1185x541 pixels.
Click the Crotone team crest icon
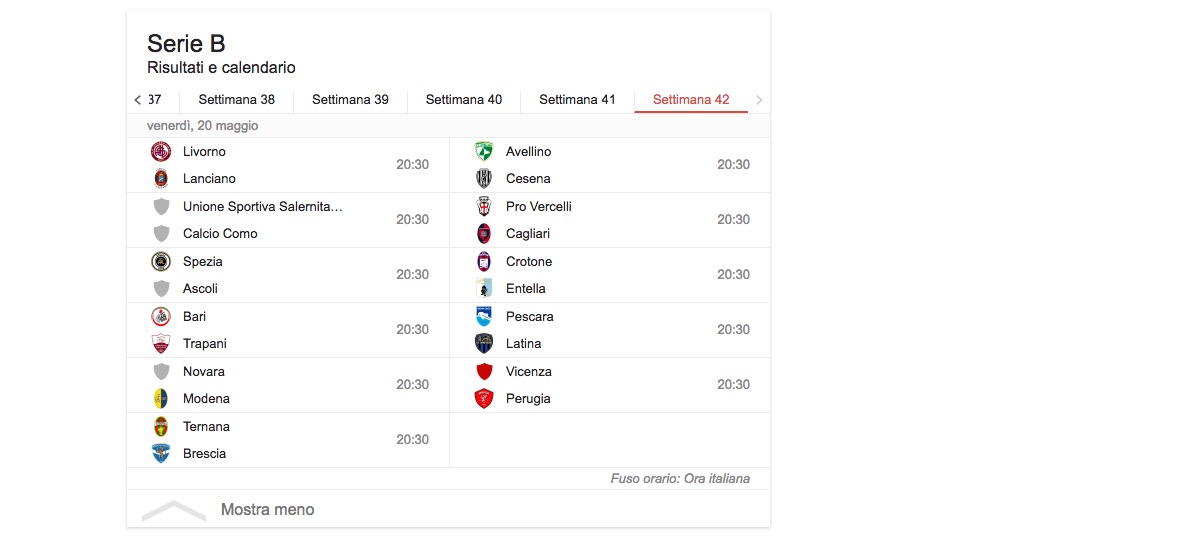(484, 262)
